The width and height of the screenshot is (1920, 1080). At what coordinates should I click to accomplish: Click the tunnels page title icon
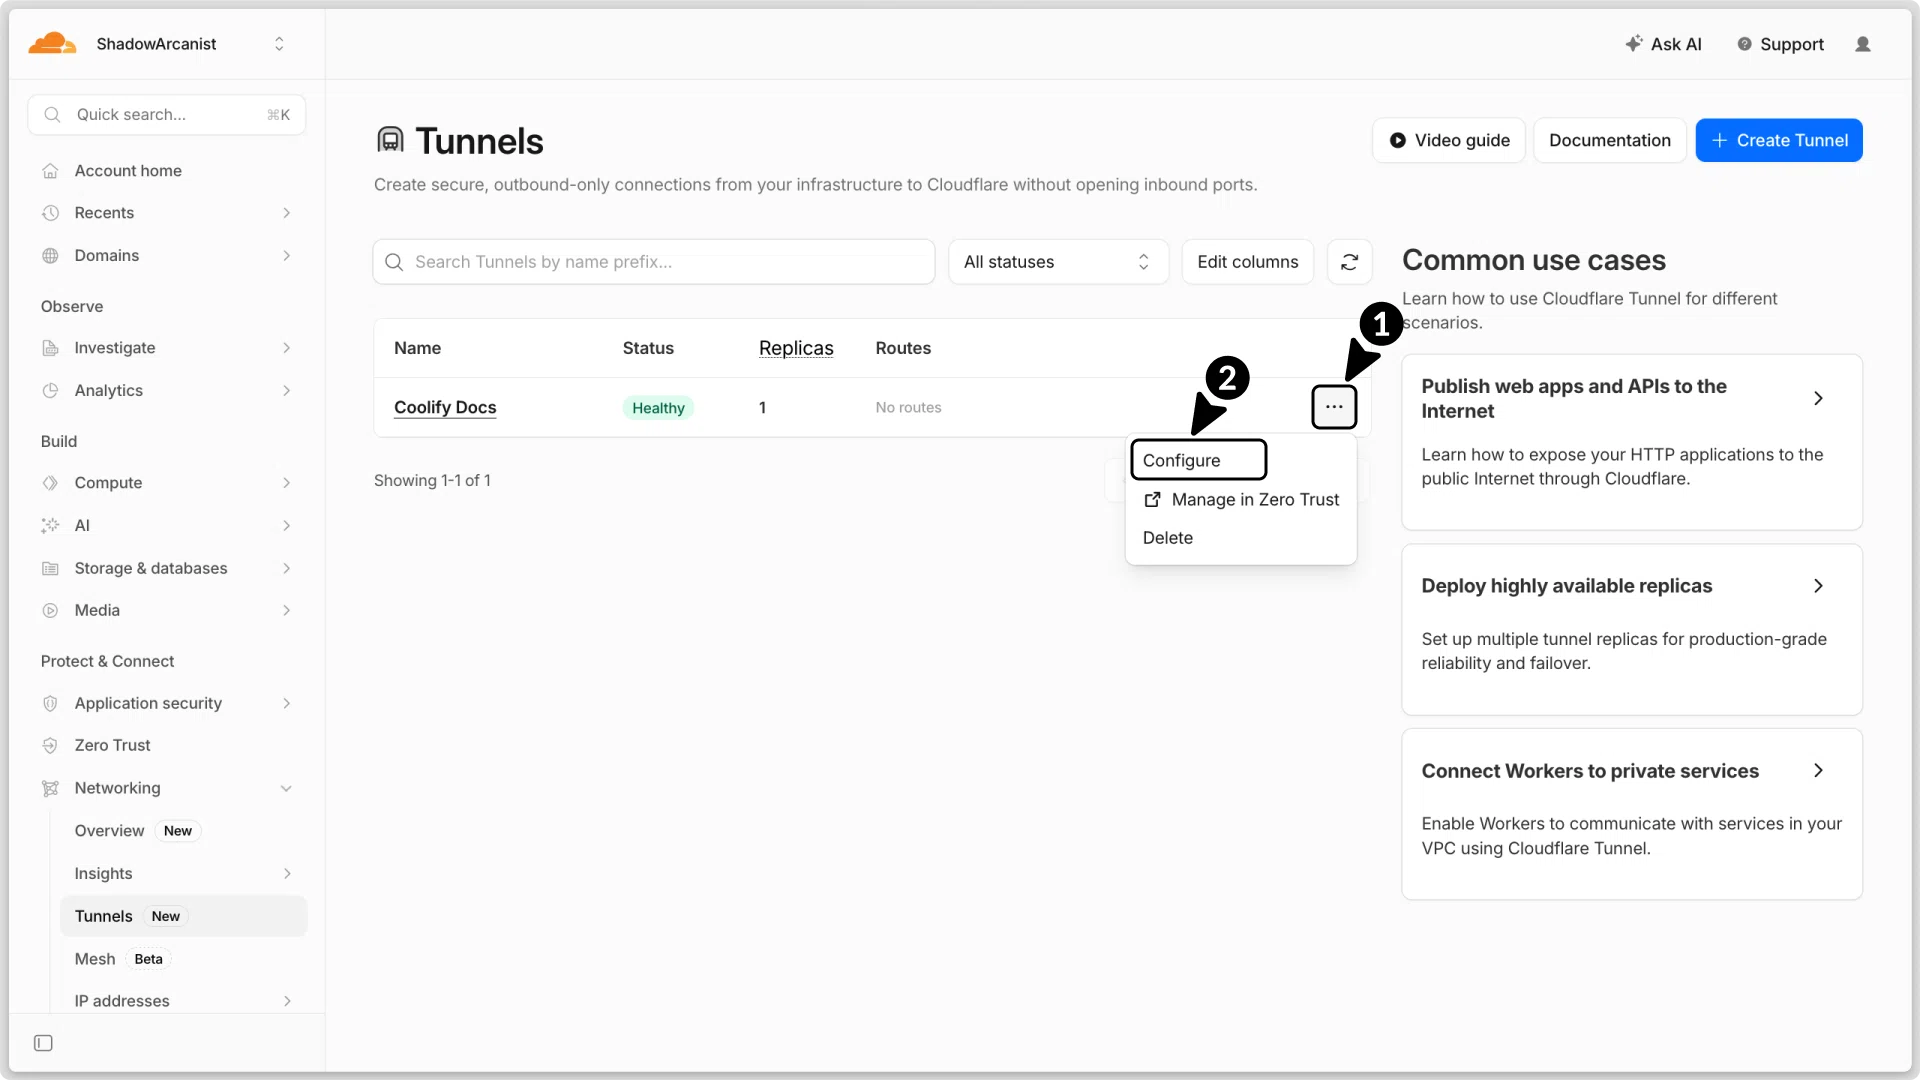(390, 140)
